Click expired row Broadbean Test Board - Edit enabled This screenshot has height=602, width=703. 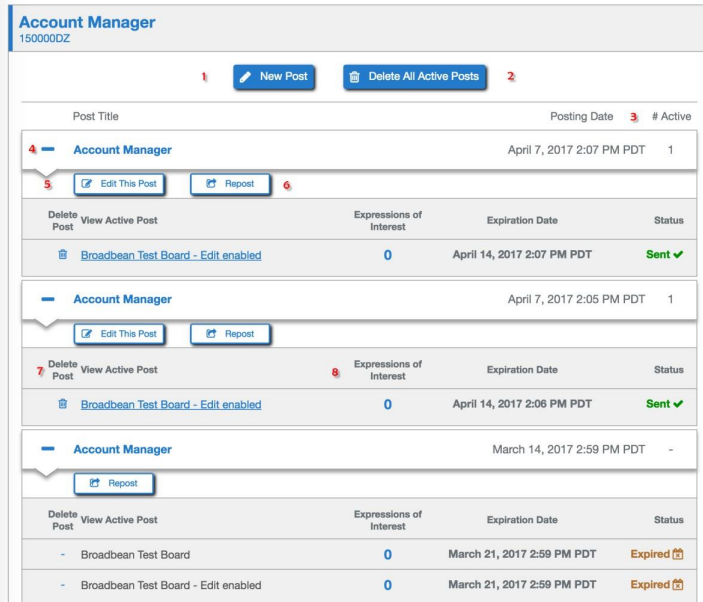[171, 585]
